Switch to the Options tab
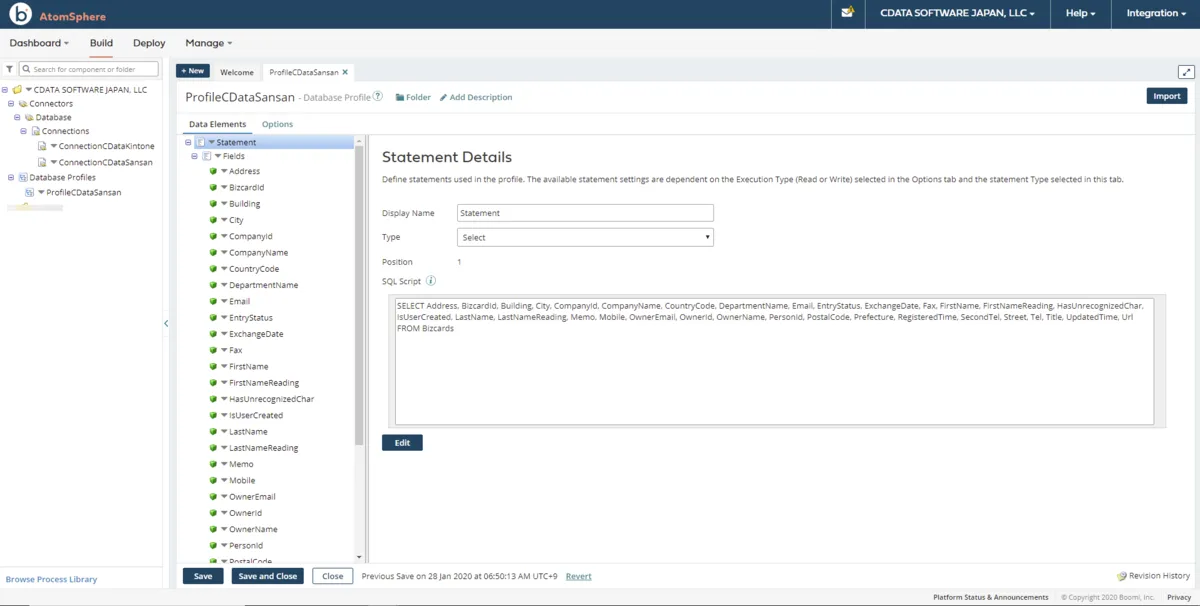 point(277,124)
